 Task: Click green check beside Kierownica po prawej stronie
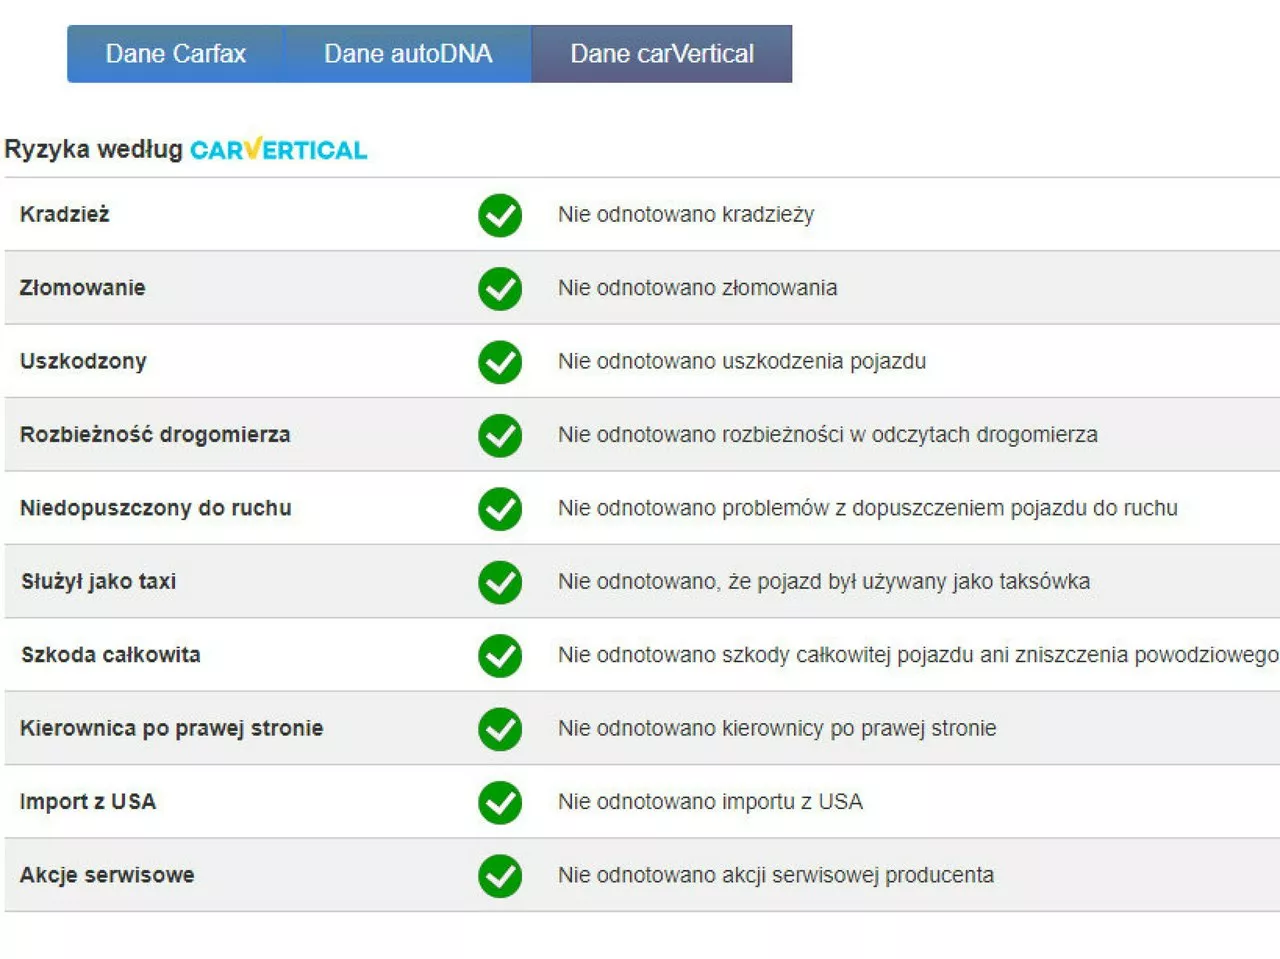click(499, 729)
